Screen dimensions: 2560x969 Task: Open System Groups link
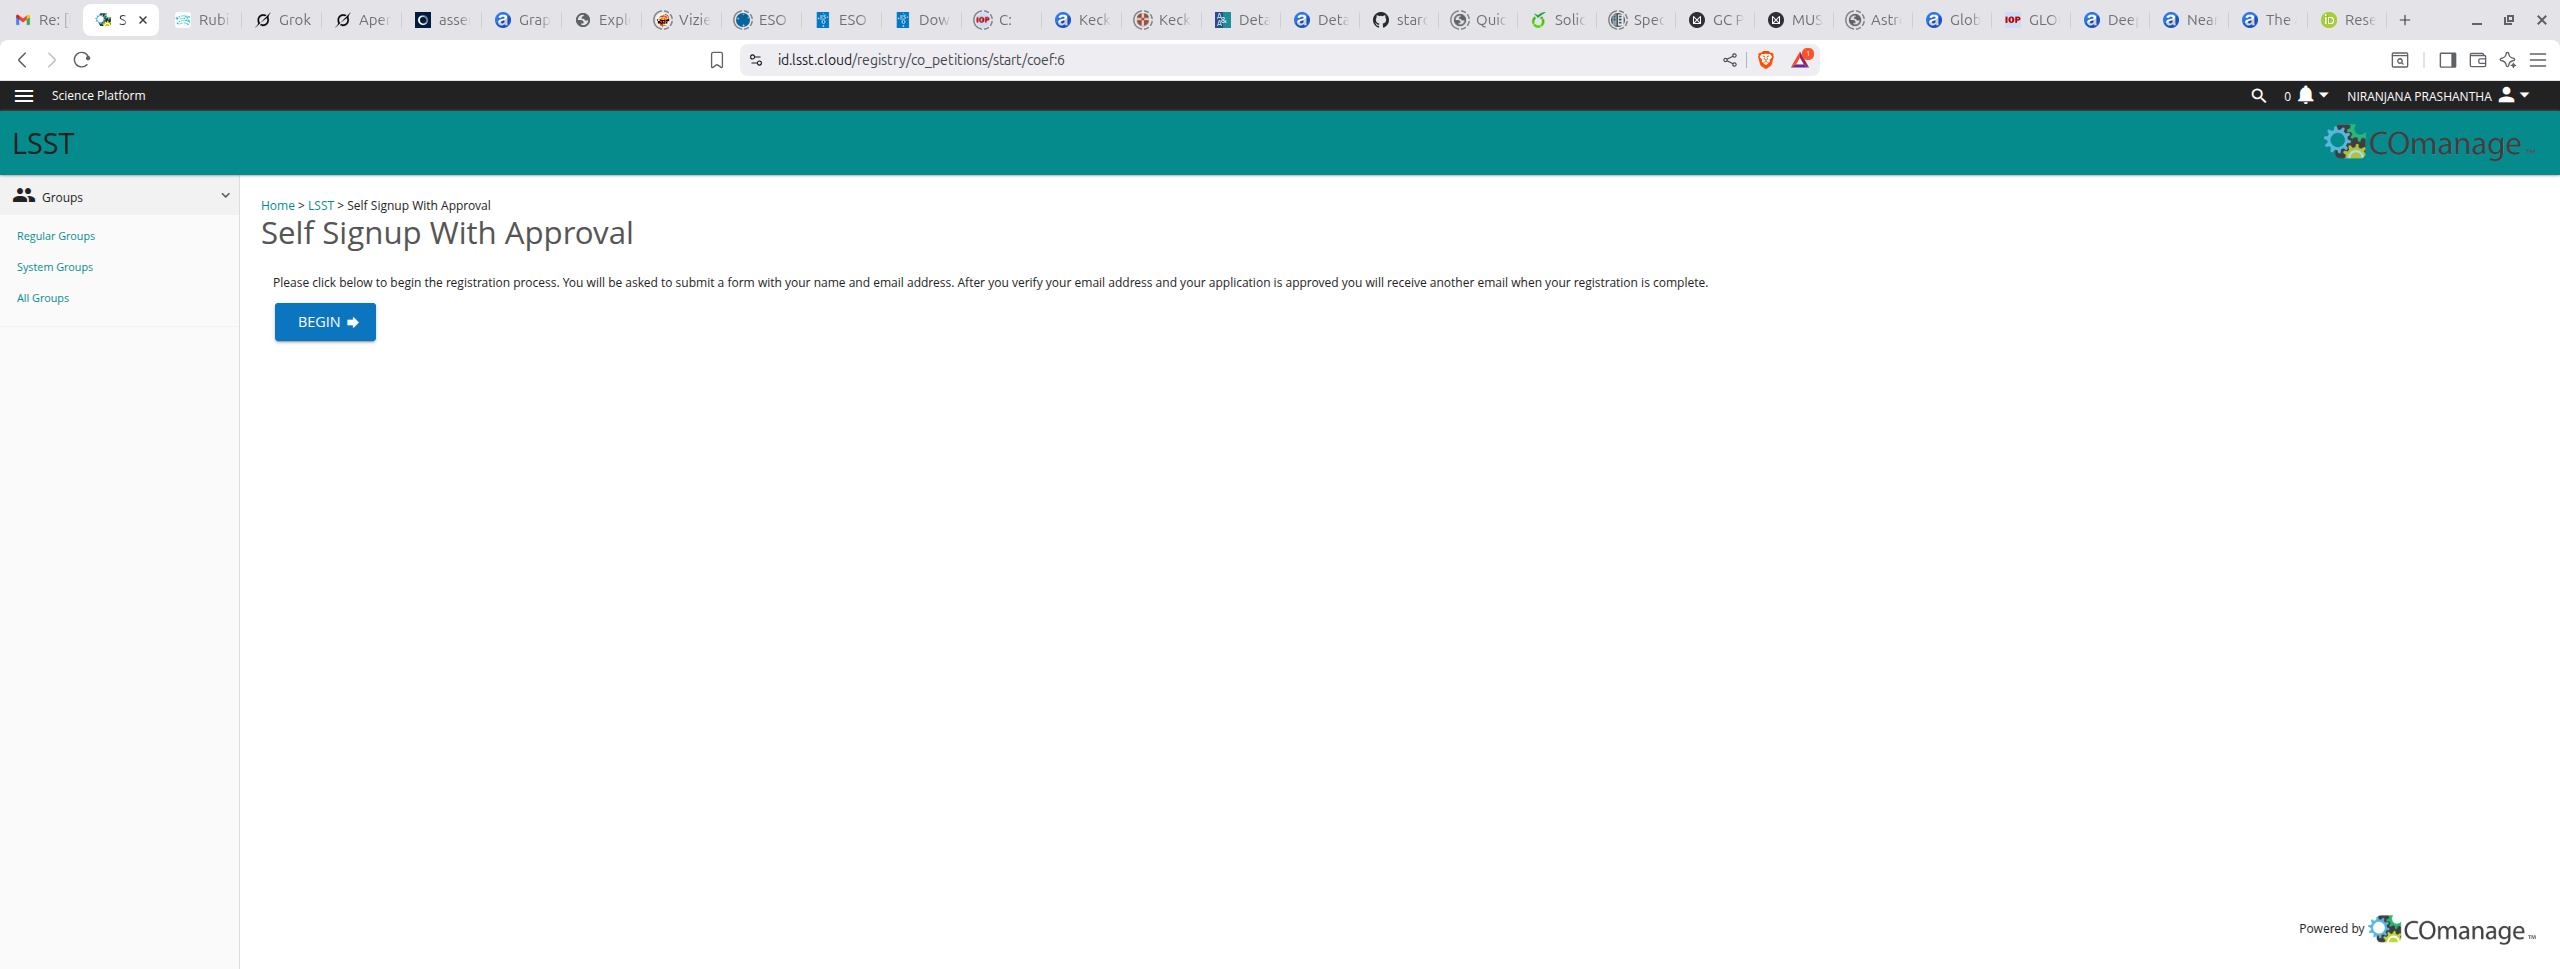(x=55, y=267)
